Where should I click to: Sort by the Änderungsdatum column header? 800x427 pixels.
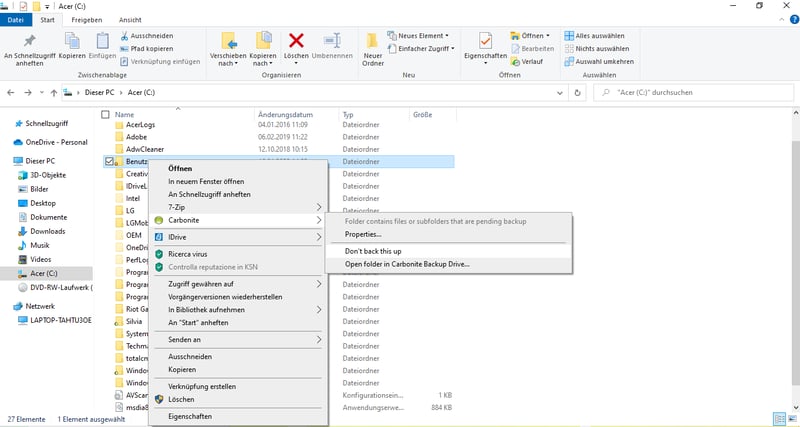[x=286, y=115]
